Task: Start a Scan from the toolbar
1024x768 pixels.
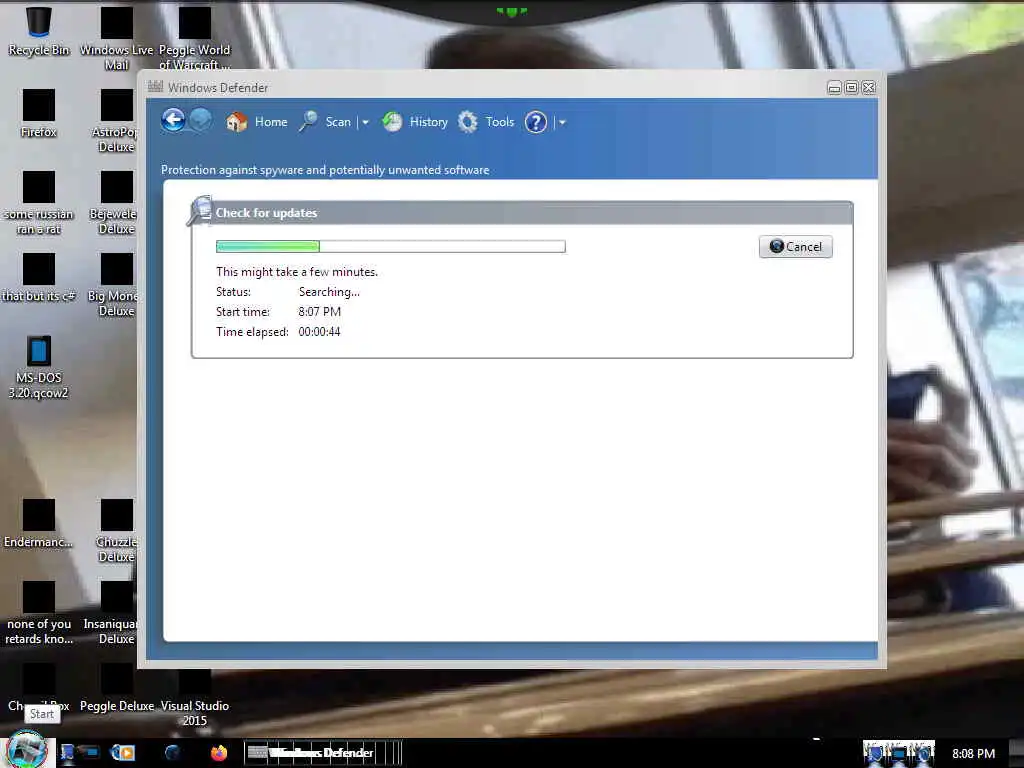Action: click(x=325, y=122)
